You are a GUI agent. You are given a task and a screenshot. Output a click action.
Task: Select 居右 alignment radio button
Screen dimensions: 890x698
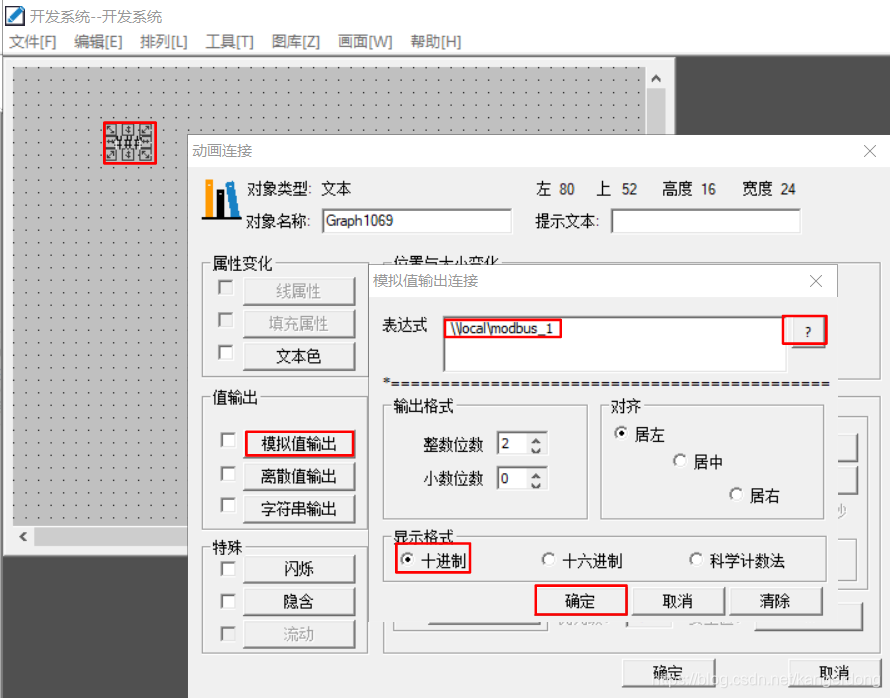click(736, 494)
